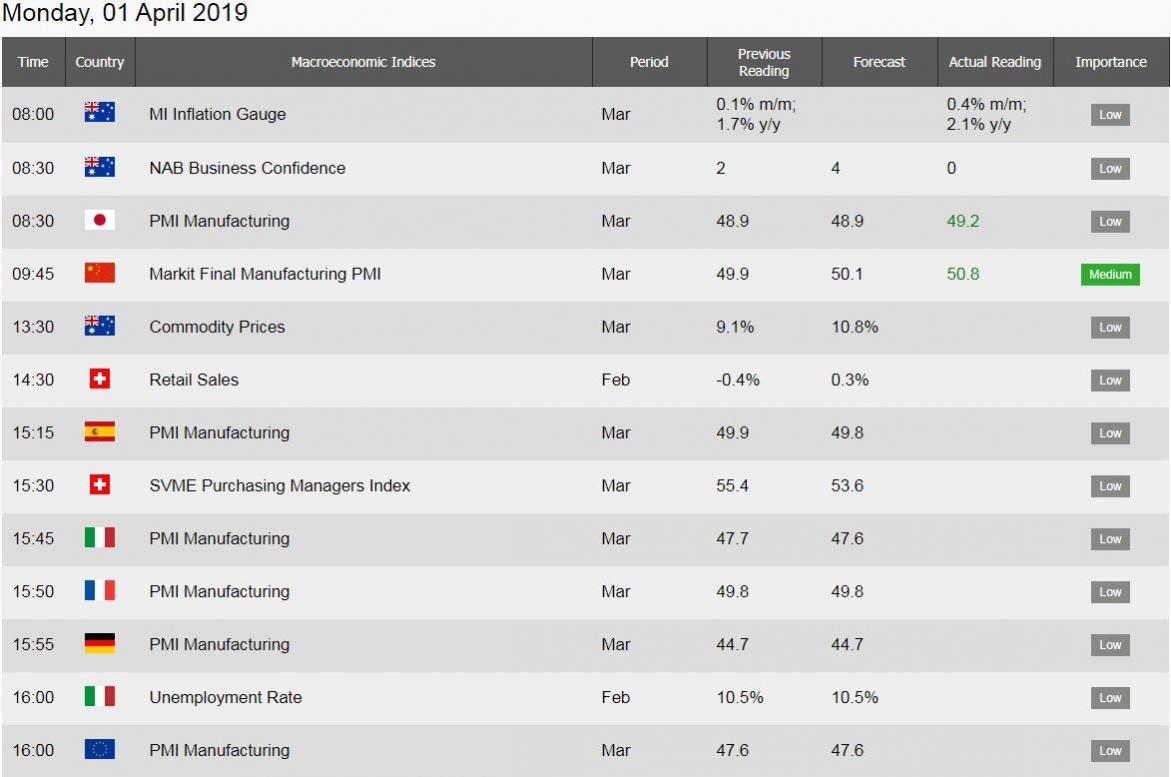Click the Italy flag in the 15:45 row
Viewport: 1171px width, 777px height.
click(x=99, y=537)
